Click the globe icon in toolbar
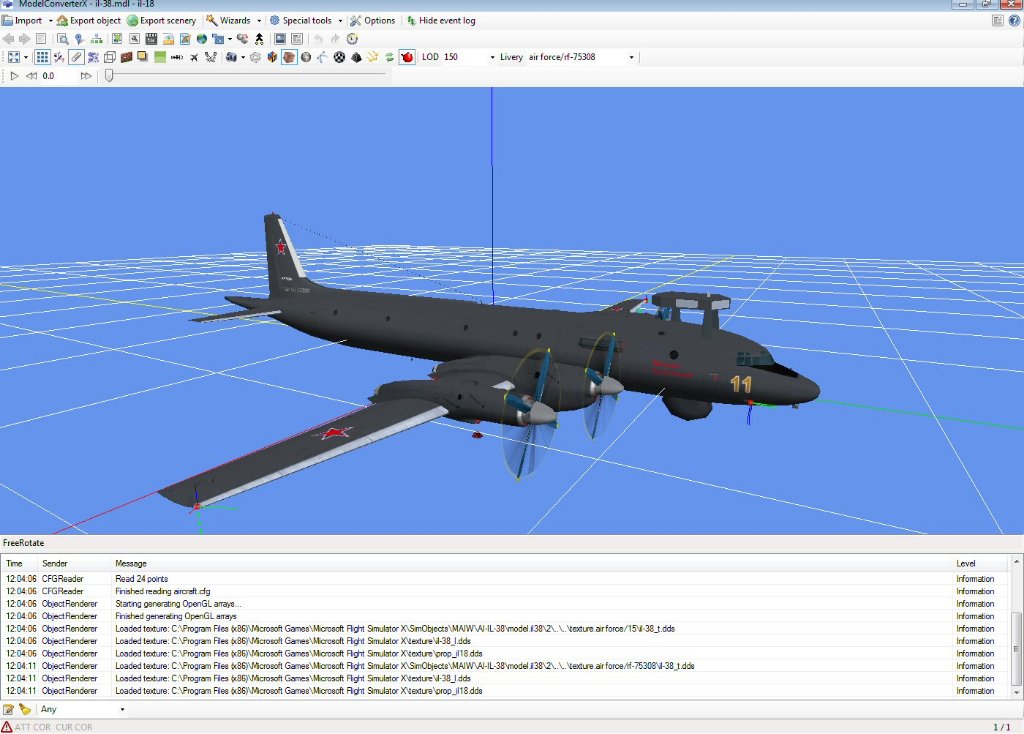The width and height of the screenshot is (1024, 734). click(x=202, y=39)
